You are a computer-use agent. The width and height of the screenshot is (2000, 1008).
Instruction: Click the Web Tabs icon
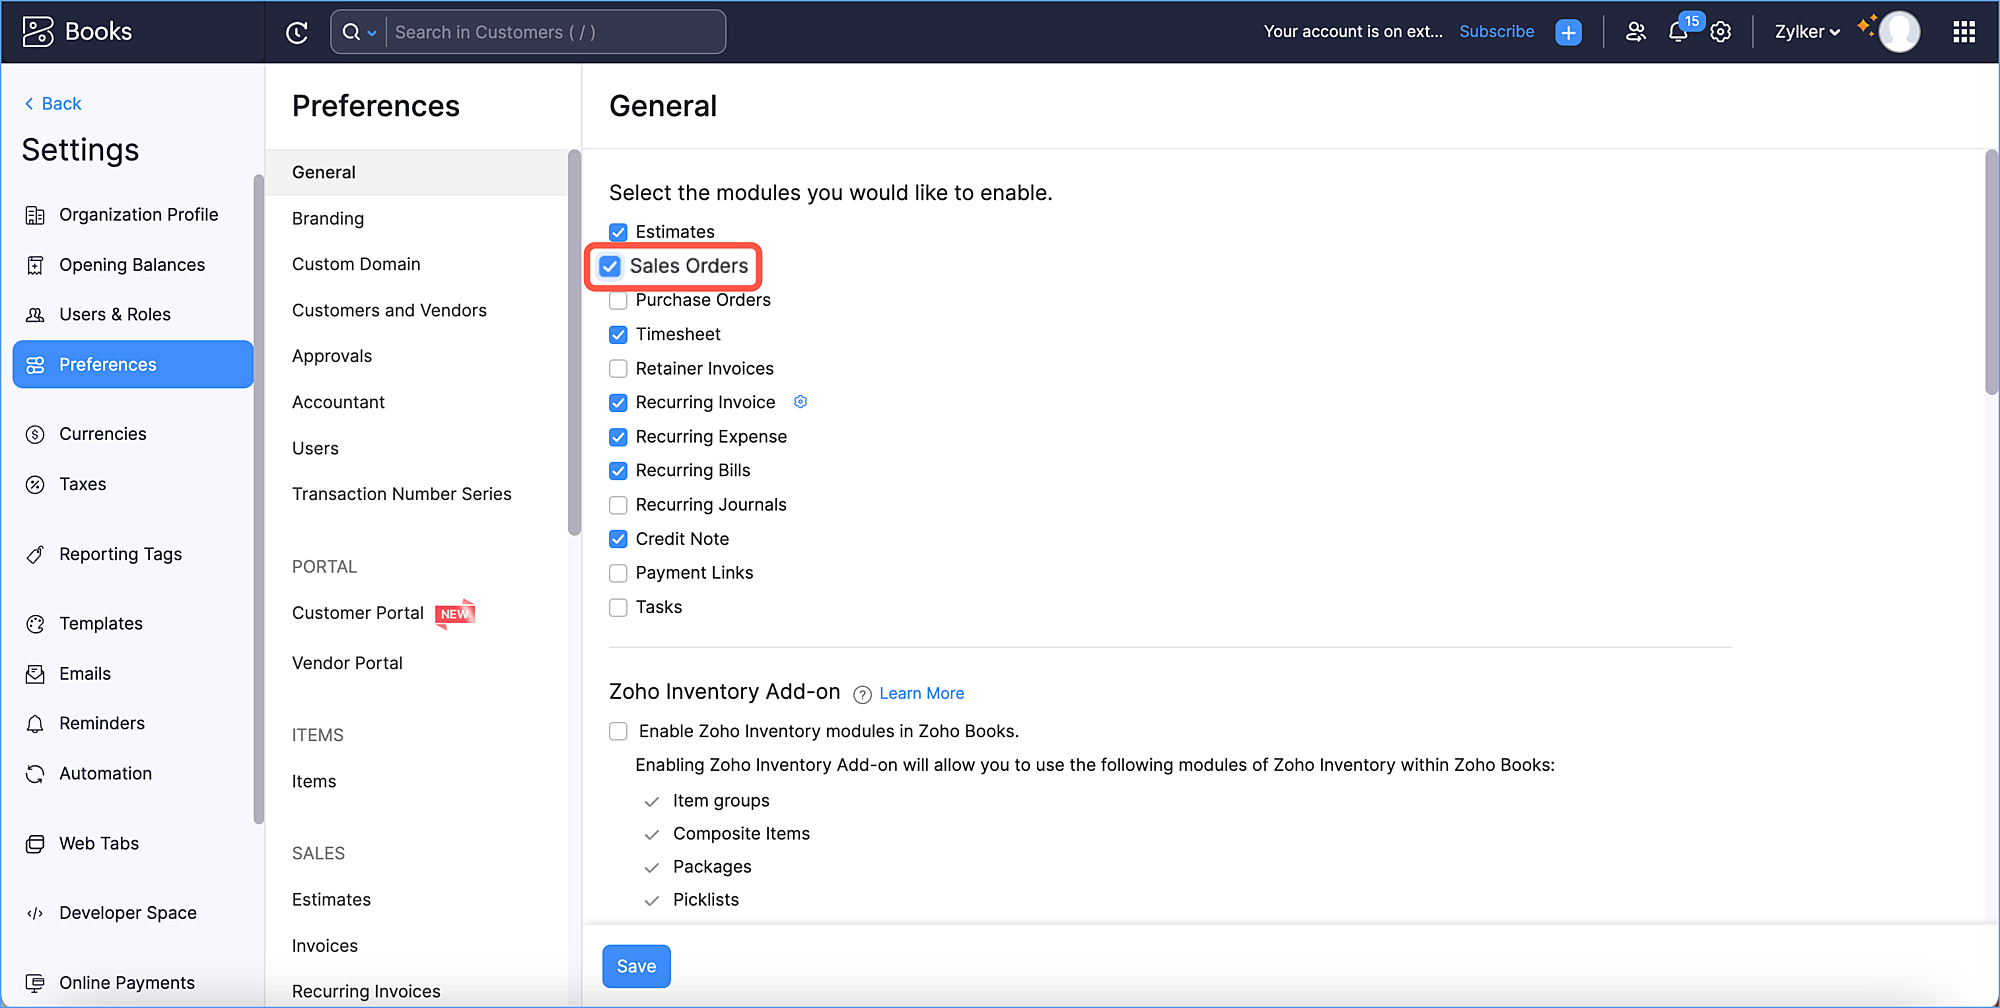(35, 843)
